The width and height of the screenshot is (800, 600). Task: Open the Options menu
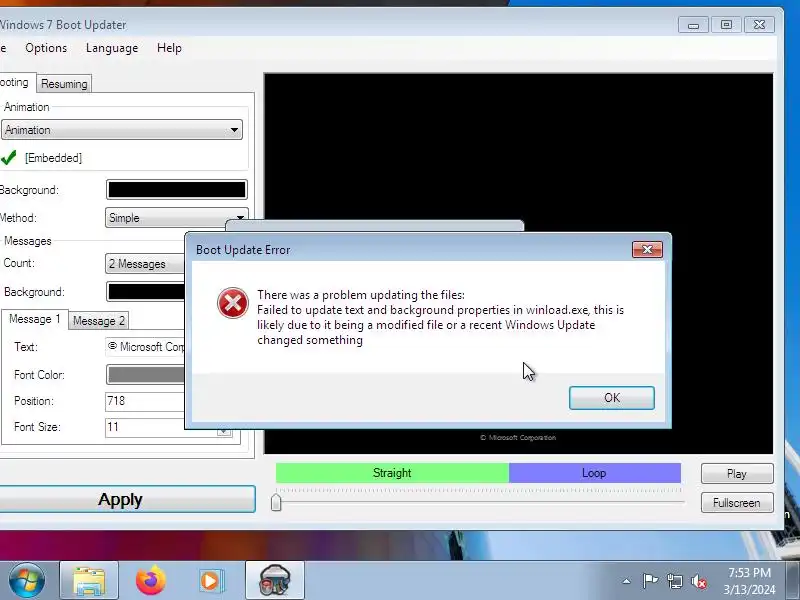46,48
